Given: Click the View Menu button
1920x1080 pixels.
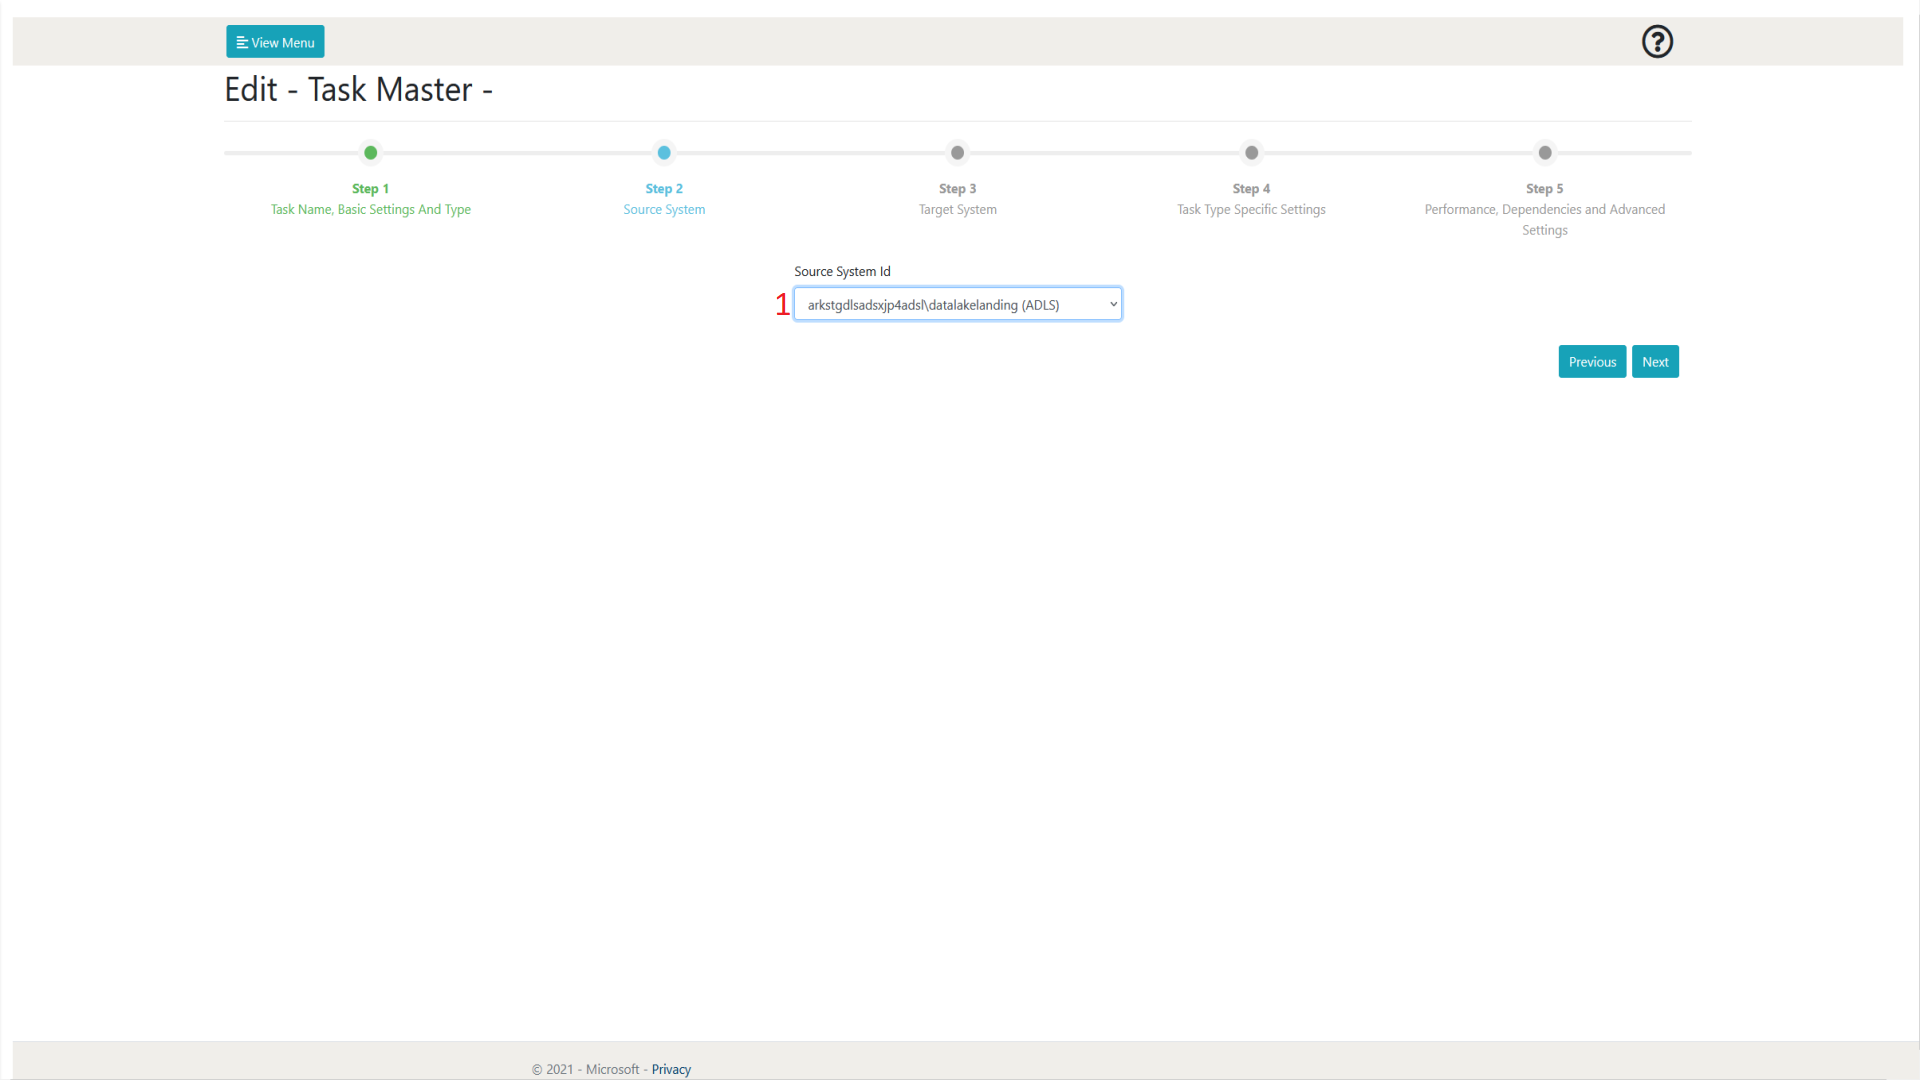Looking at the screenshot, I should tap(275, 42).
